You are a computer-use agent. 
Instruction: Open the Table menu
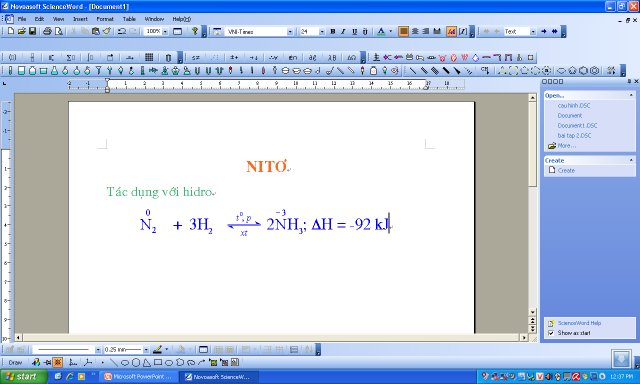[x=129, y=19]
